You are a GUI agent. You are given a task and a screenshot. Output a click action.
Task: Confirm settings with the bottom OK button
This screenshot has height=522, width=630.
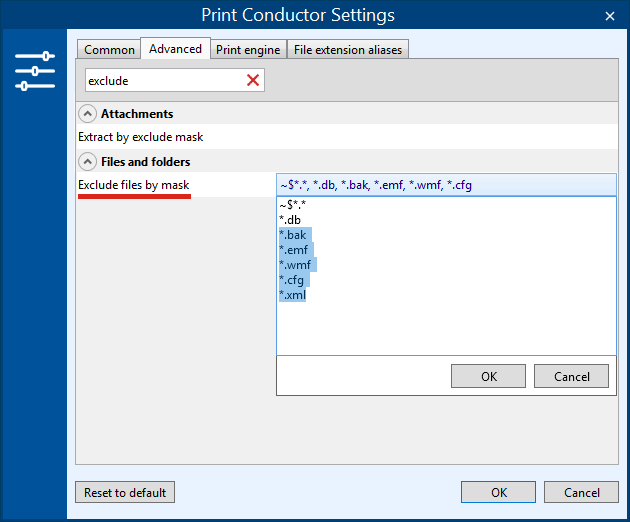coord(498,492)
